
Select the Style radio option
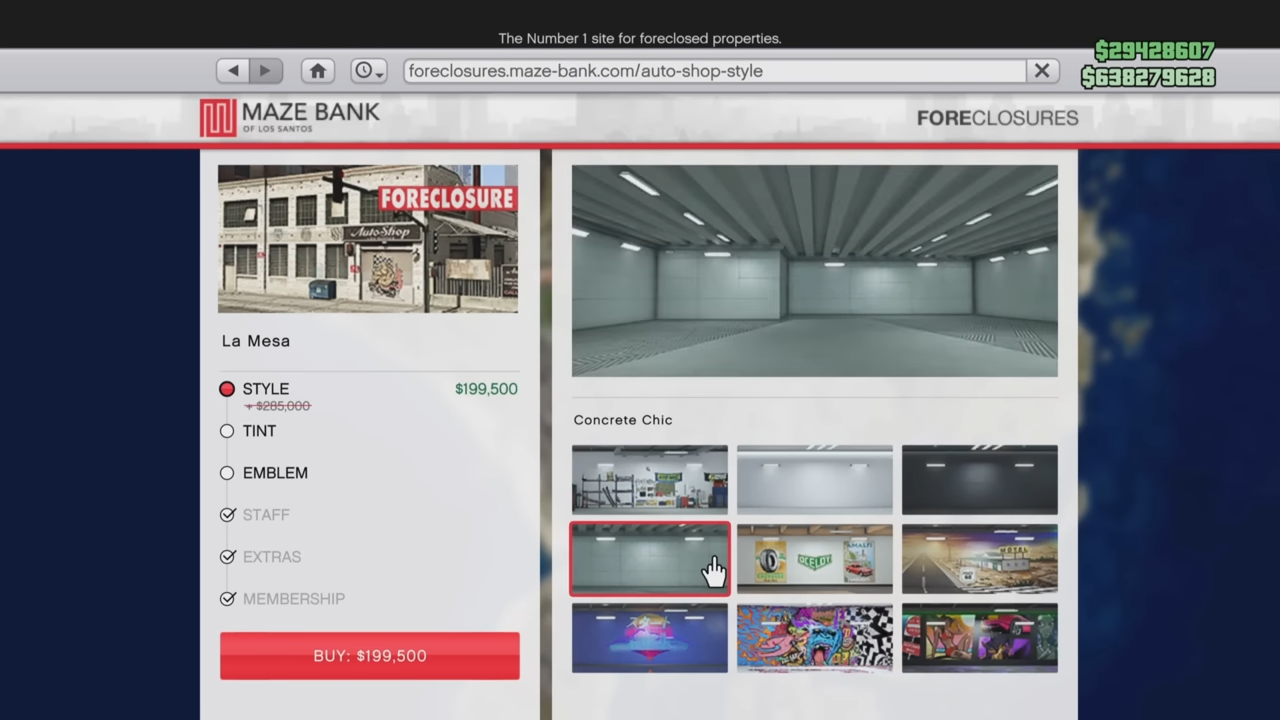tap(227, 389)
